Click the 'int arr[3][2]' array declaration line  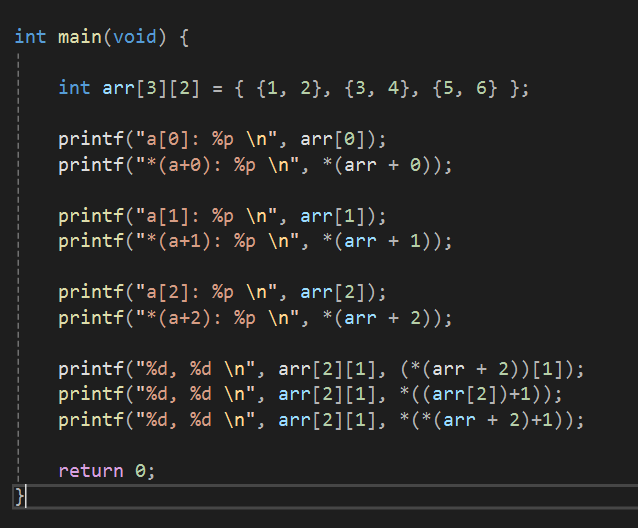click(294, 88)
